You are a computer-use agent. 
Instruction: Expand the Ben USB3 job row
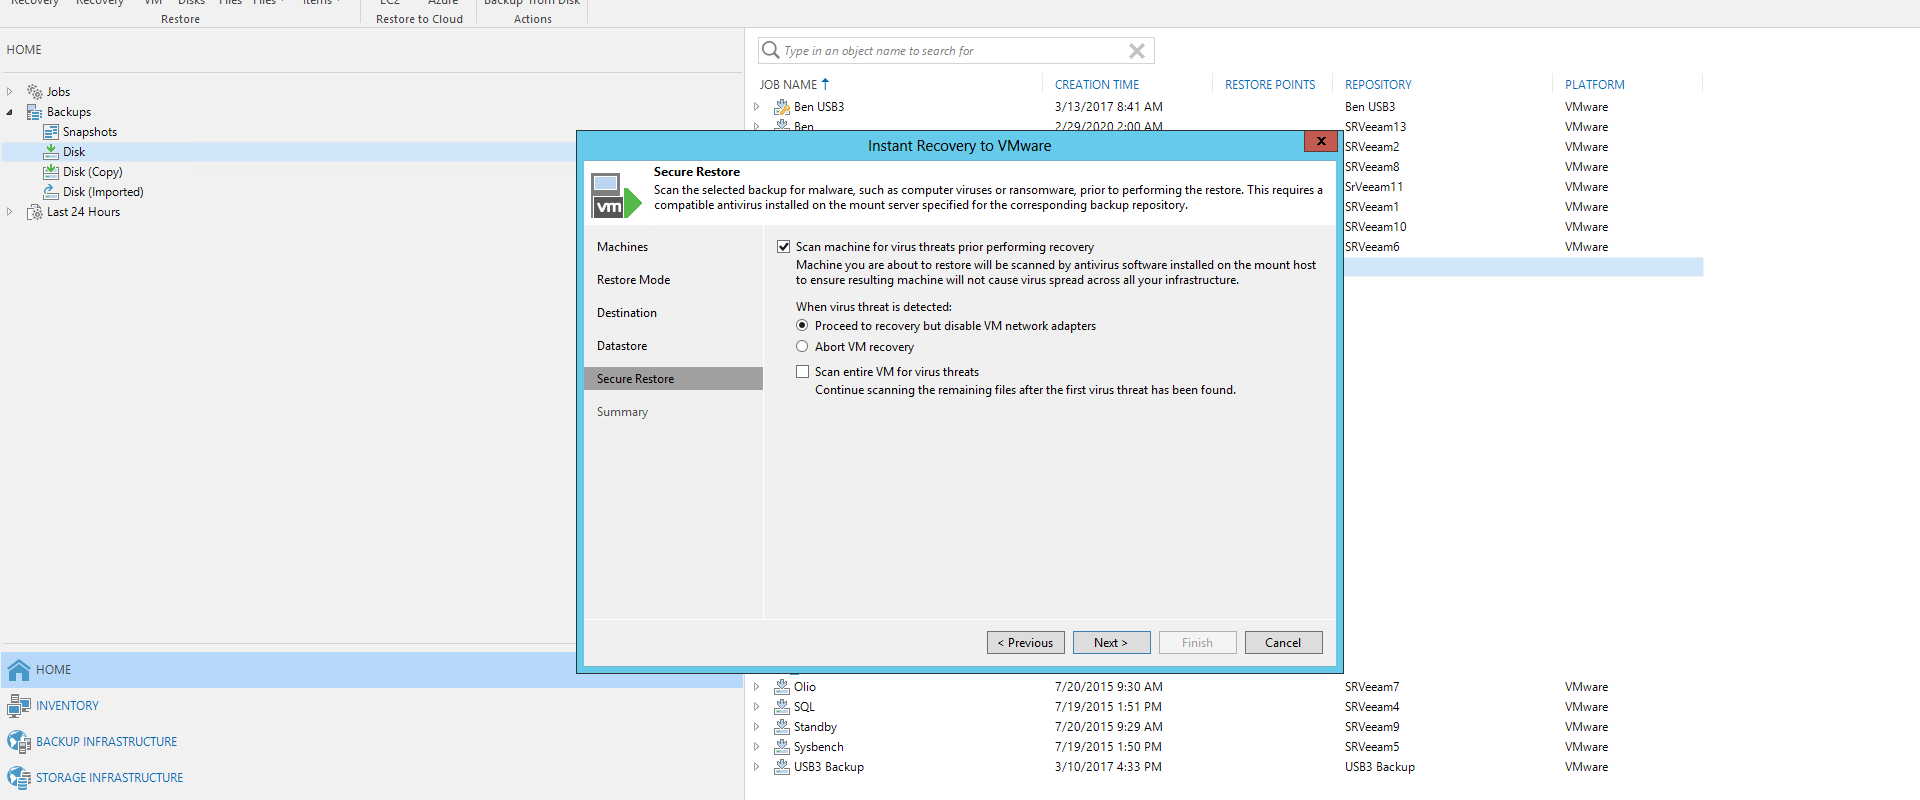point(757,107)
